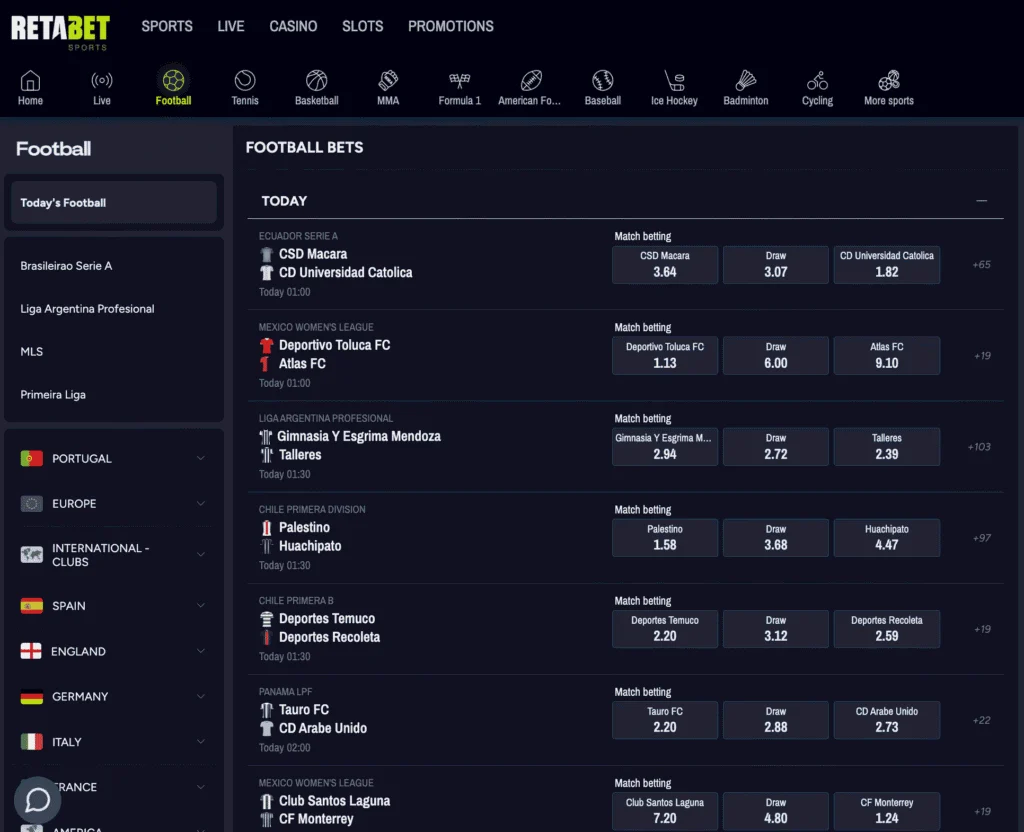The height and width of the screenshot is (832, 1024).
Task: Open Liga Argentina Profesional league
Action: tap(87, 309)
